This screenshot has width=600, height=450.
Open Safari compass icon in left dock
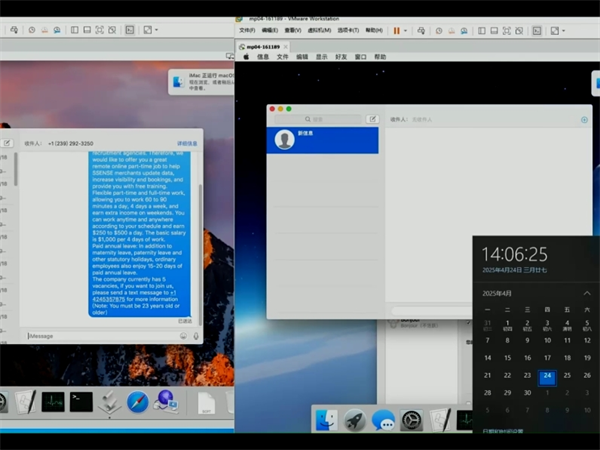click(x=137, y=402)
